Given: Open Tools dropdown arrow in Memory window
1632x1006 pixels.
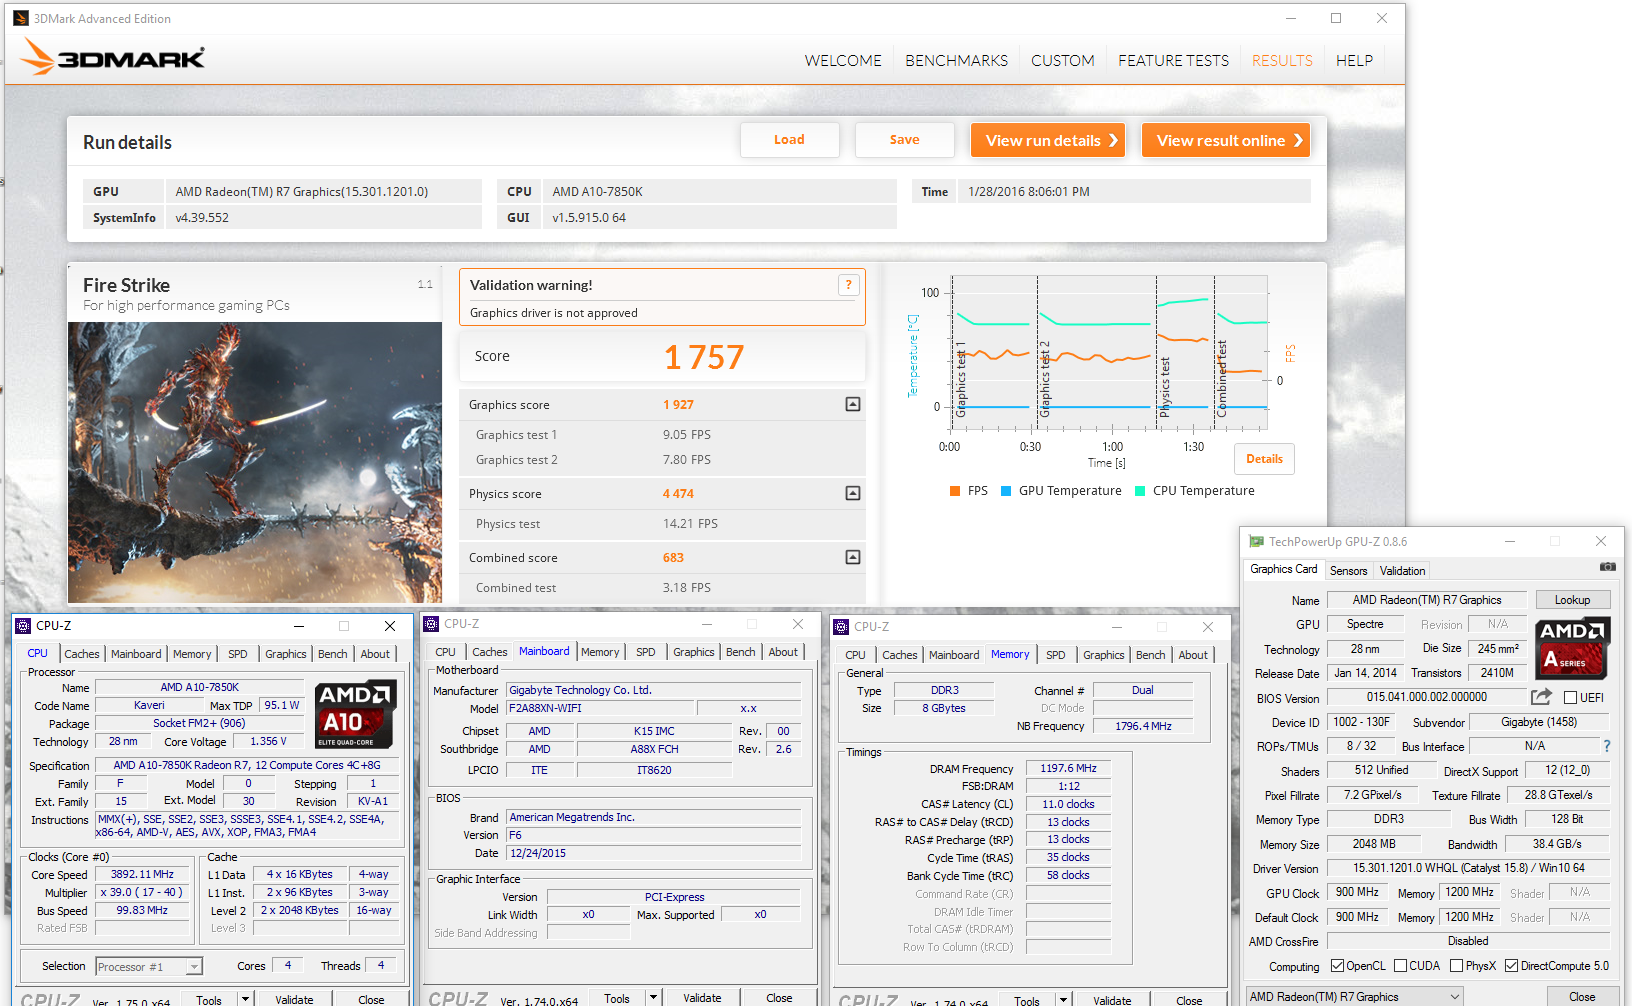Looking at the screenshot, I should click(1063, 999).
